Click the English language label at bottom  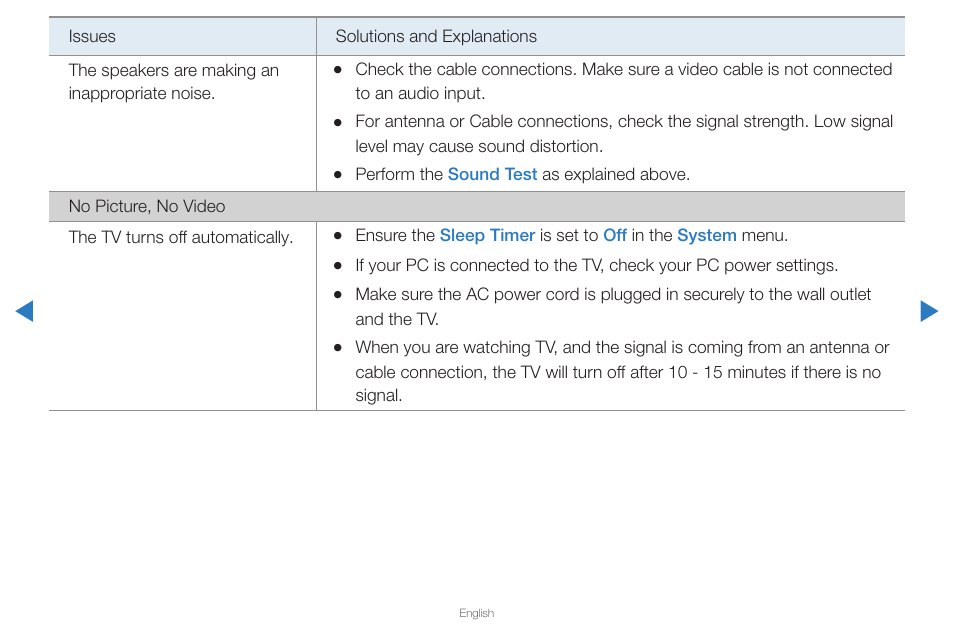tap(476, 613)
